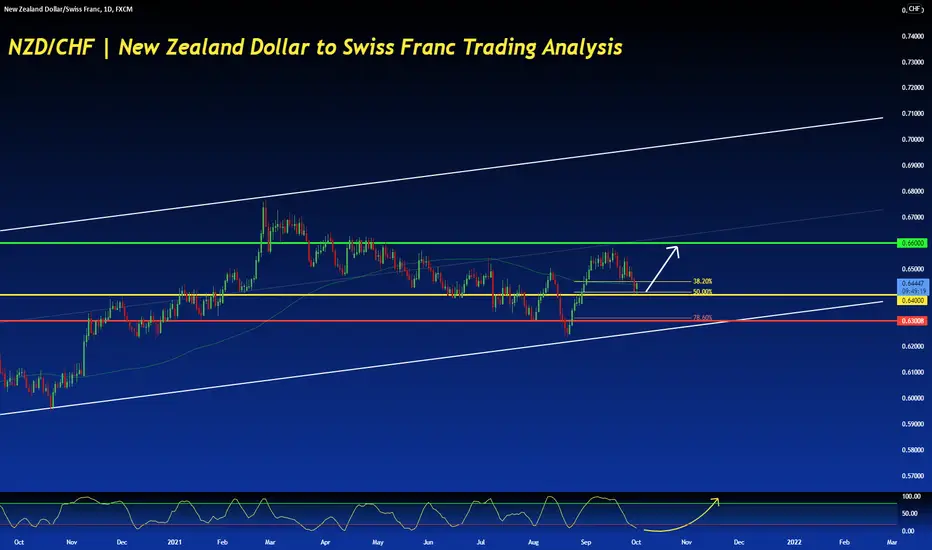Click the oscillator 0.00 scale value
Viewport: 932px width, 550px height.
(909, 531)
